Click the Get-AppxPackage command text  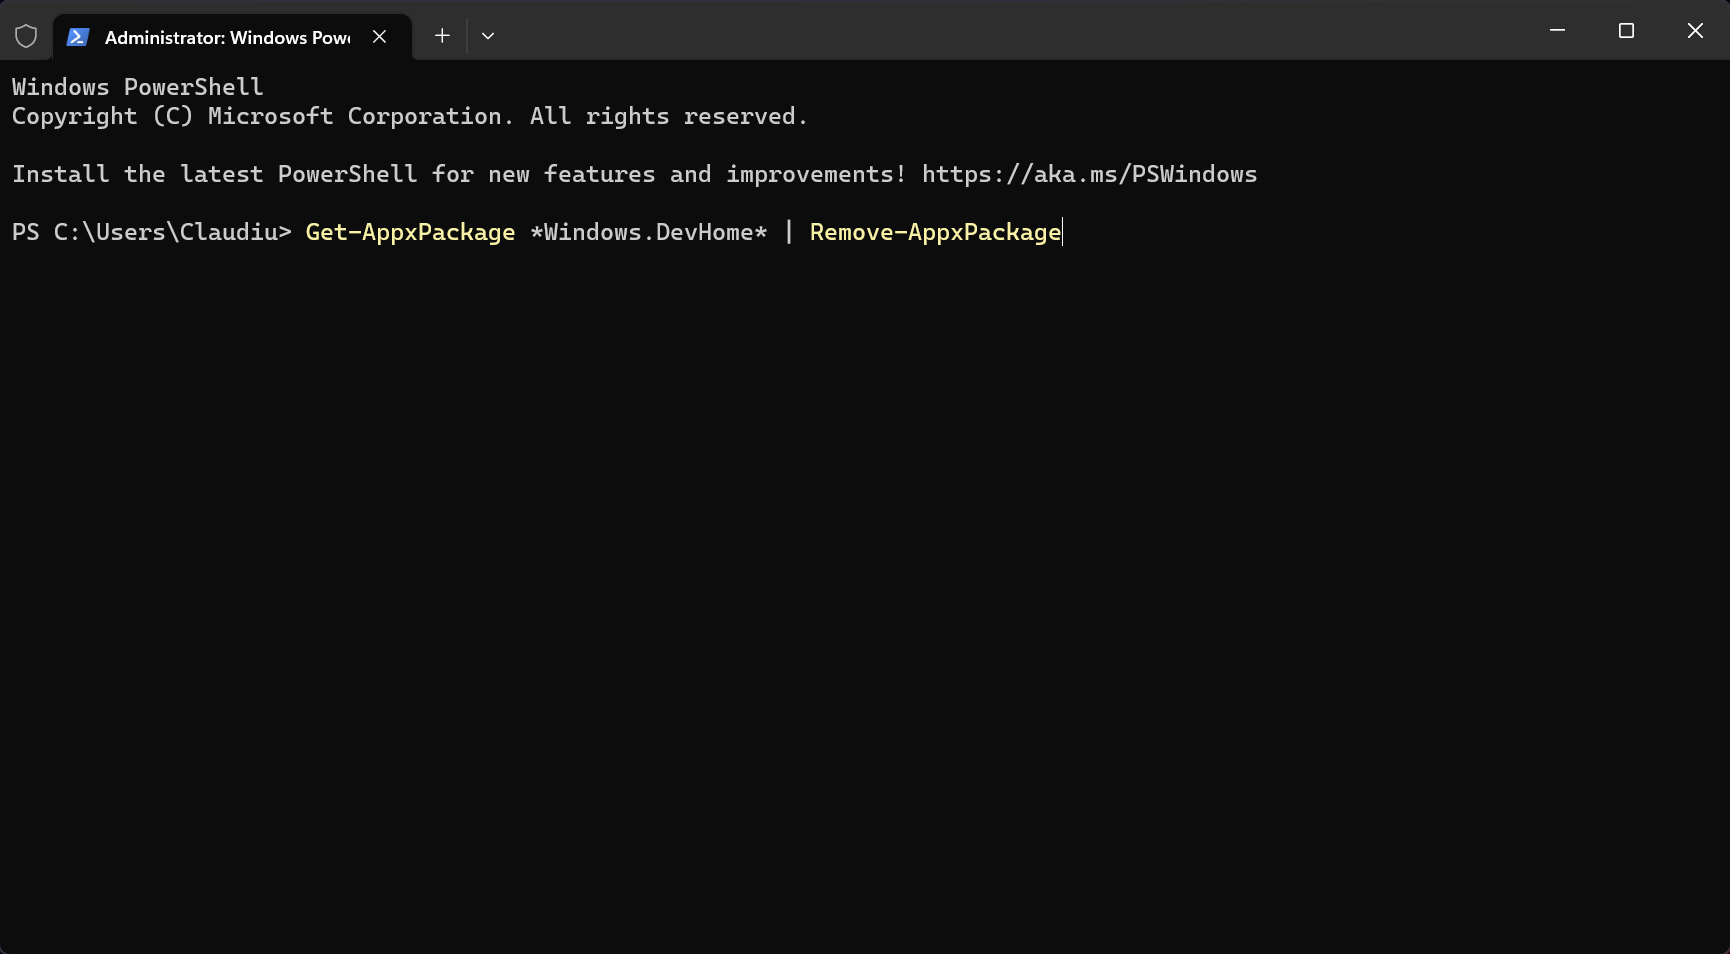[x=410, y=232]
